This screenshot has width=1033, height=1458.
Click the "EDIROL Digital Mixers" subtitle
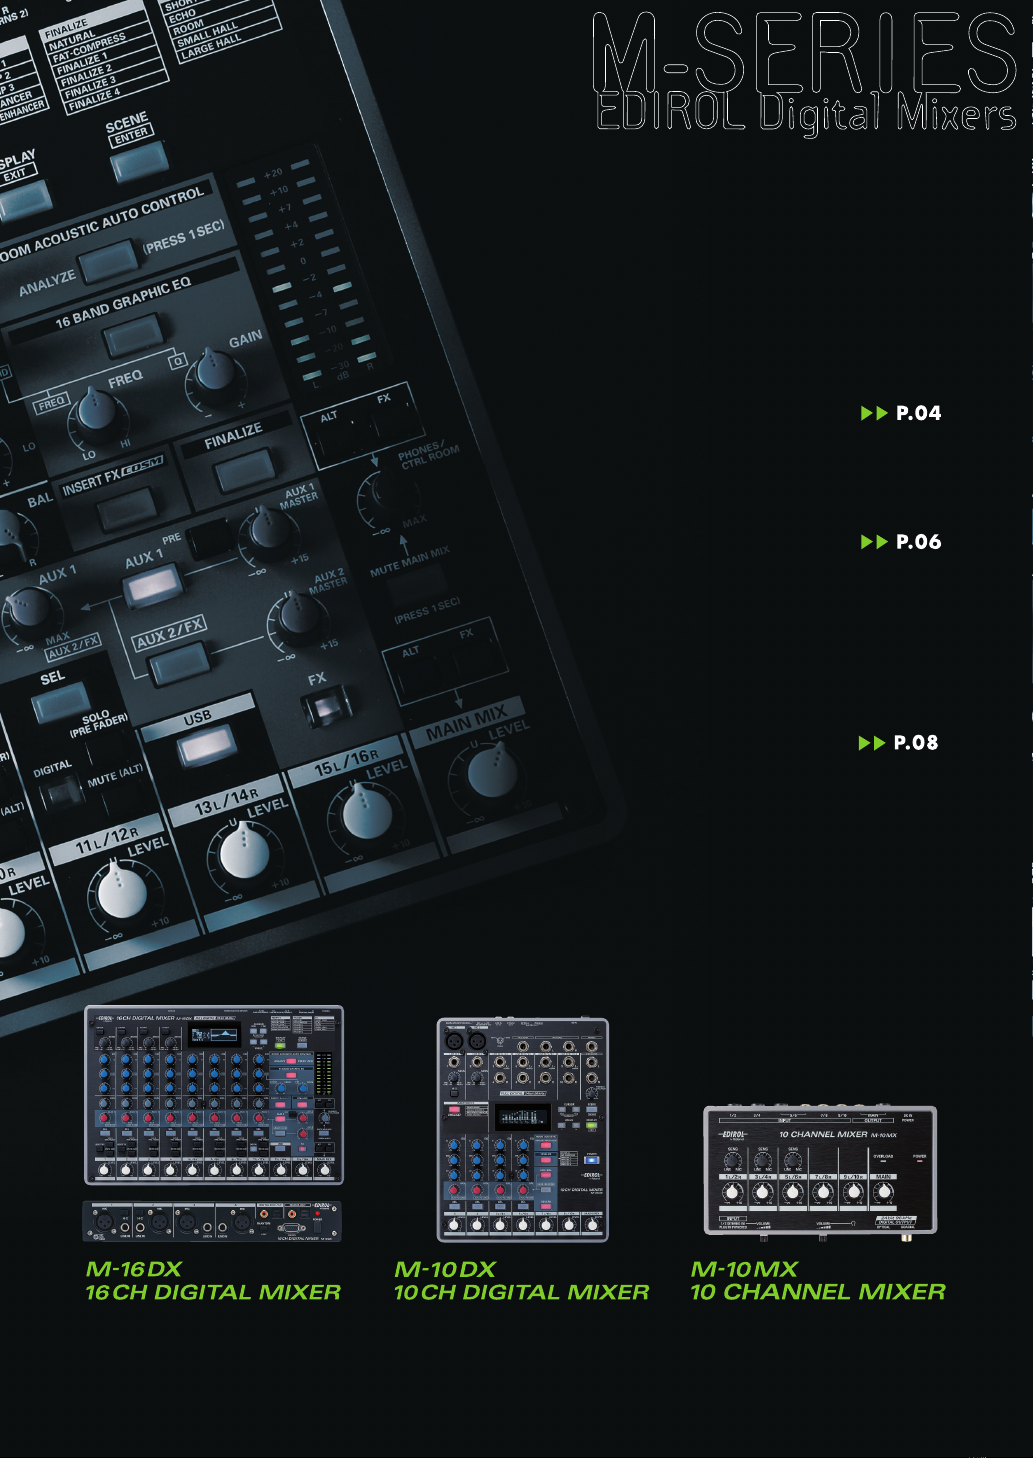pos(806,115)
